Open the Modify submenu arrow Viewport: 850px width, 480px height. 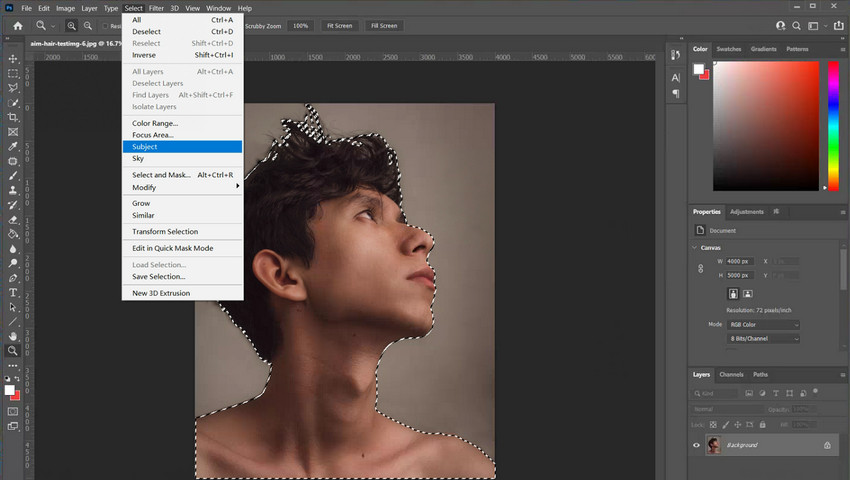coord(237,186)
